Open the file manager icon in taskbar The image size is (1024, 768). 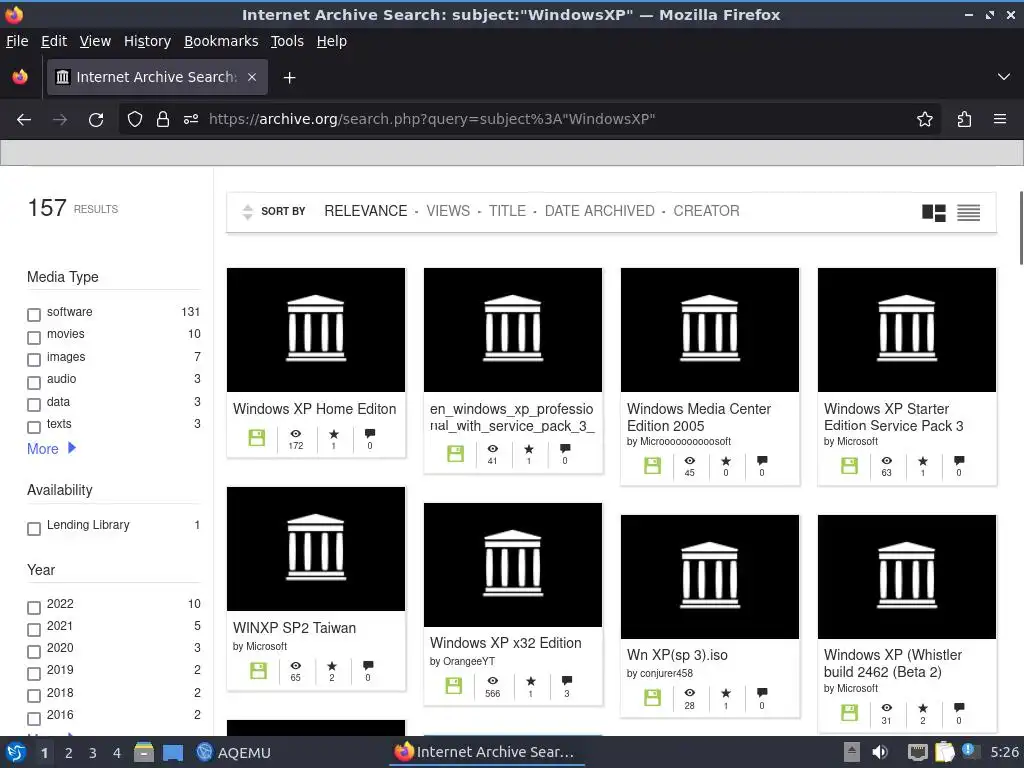tap(144, 752)
